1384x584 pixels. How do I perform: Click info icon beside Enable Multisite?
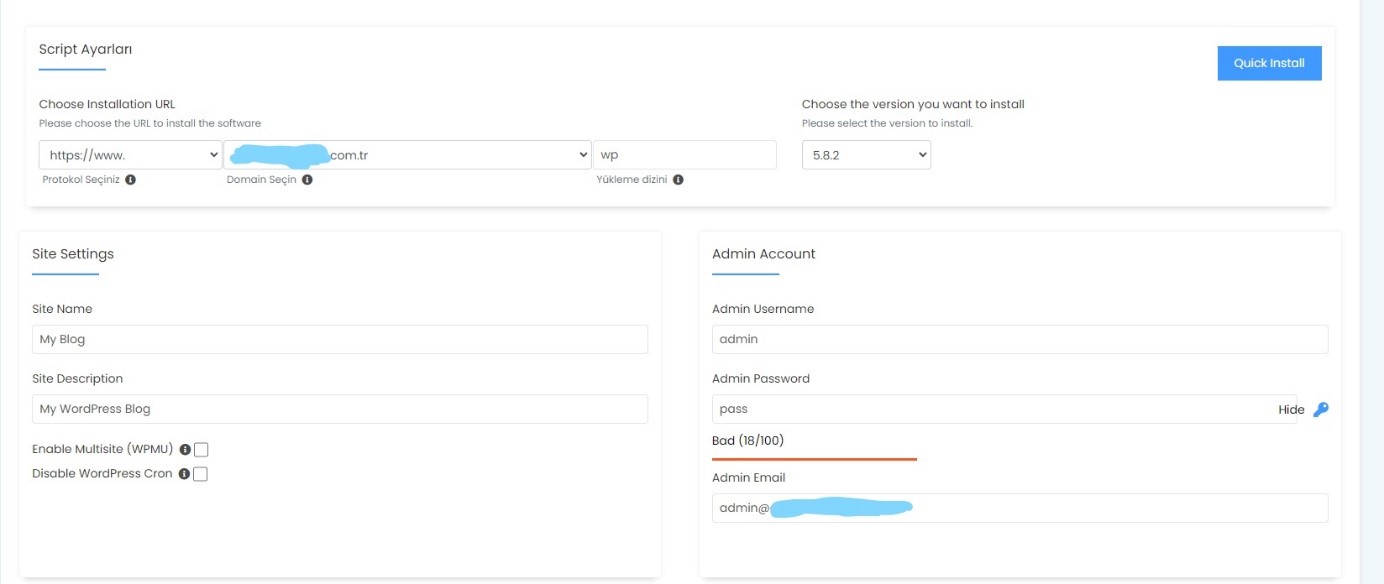click(x=185, y=450)
